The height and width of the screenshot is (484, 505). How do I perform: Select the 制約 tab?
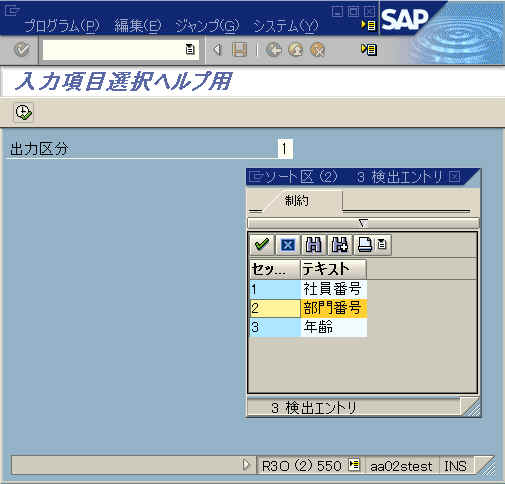(296, 201)
